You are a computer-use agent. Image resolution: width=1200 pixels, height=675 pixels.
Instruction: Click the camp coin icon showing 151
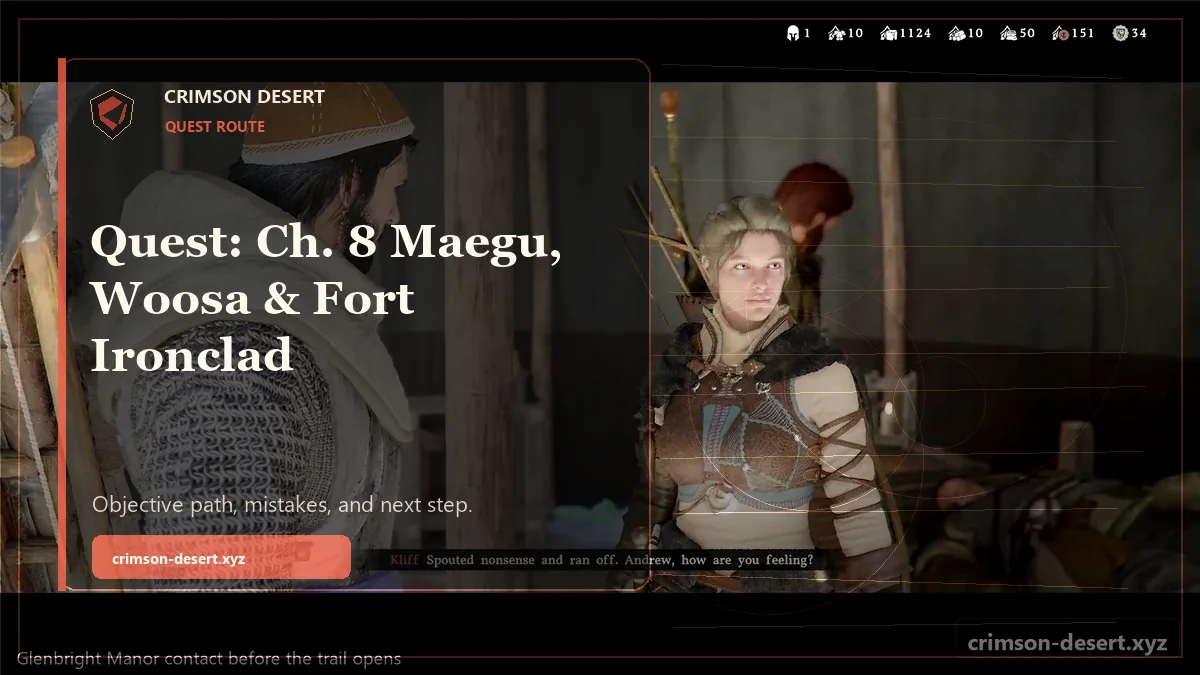(x=1060, y=33)
